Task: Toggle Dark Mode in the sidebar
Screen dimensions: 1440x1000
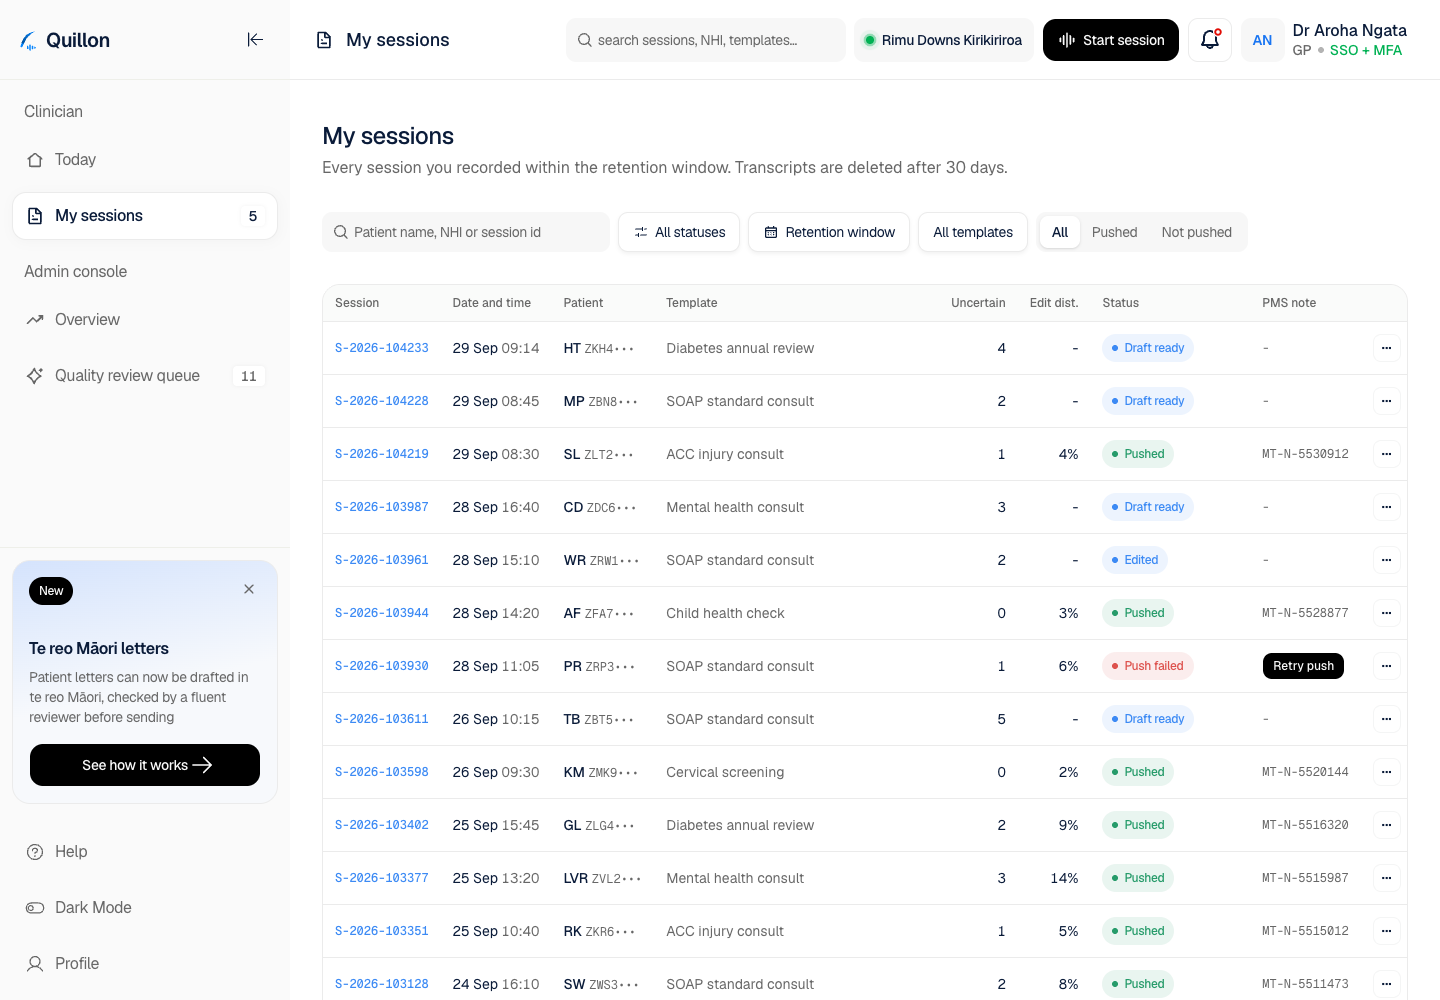Action: coord(145,908)
